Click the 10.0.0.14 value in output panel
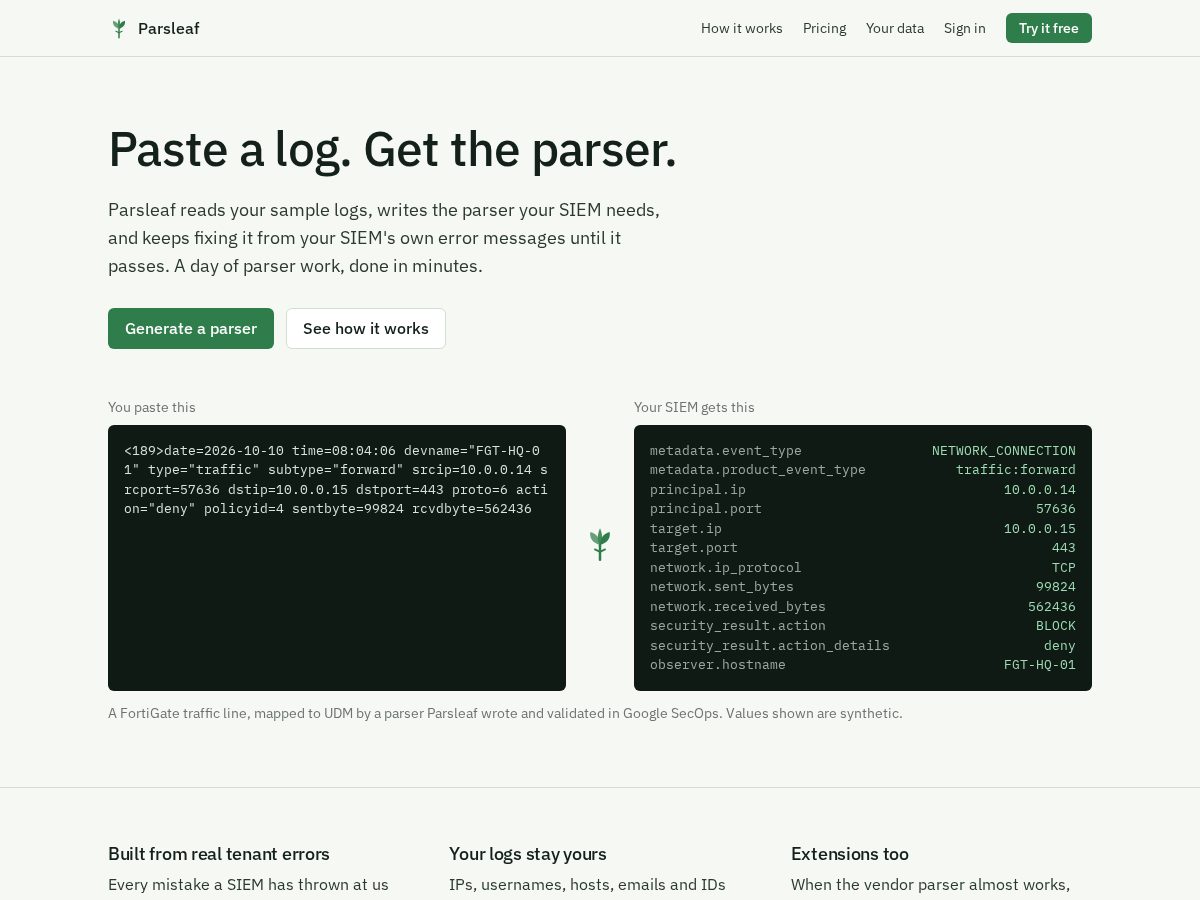This screenshot has width=1200, height=900. (x=1040, y=490)
